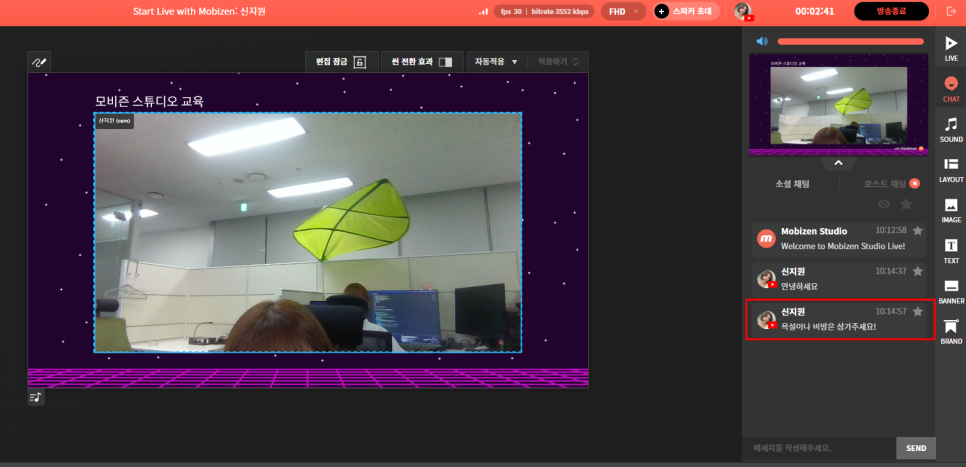Viewport: 966px width, 467px height.
Task: Switch to the 소셜 채팅 tab
Action: click(792, 184)
